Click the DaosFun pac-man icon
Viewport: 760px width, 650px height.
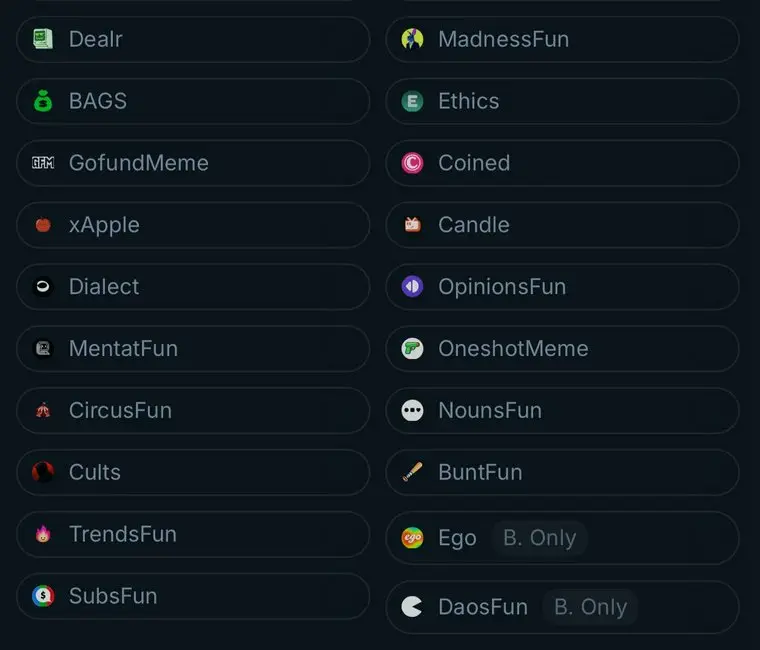(412, 607)
